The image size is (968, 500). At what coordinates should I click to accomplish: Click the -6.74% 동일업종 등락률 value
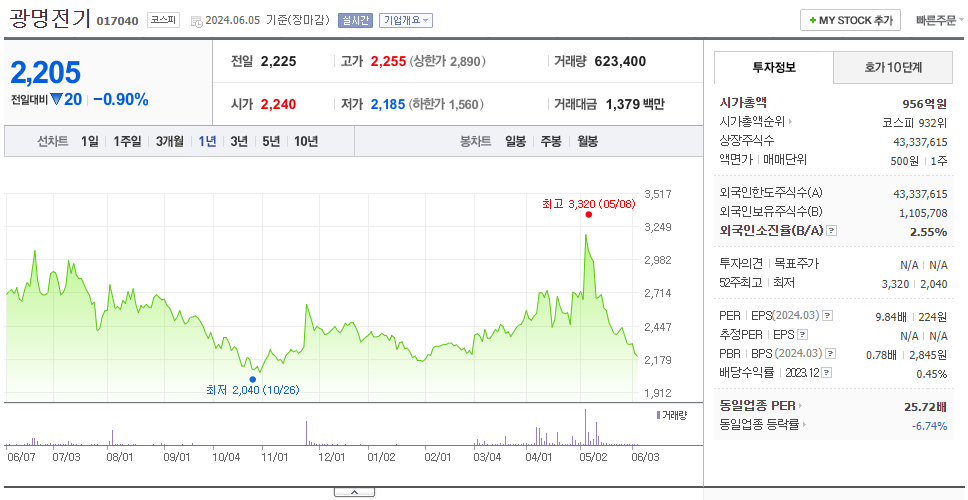pos(929,425)
